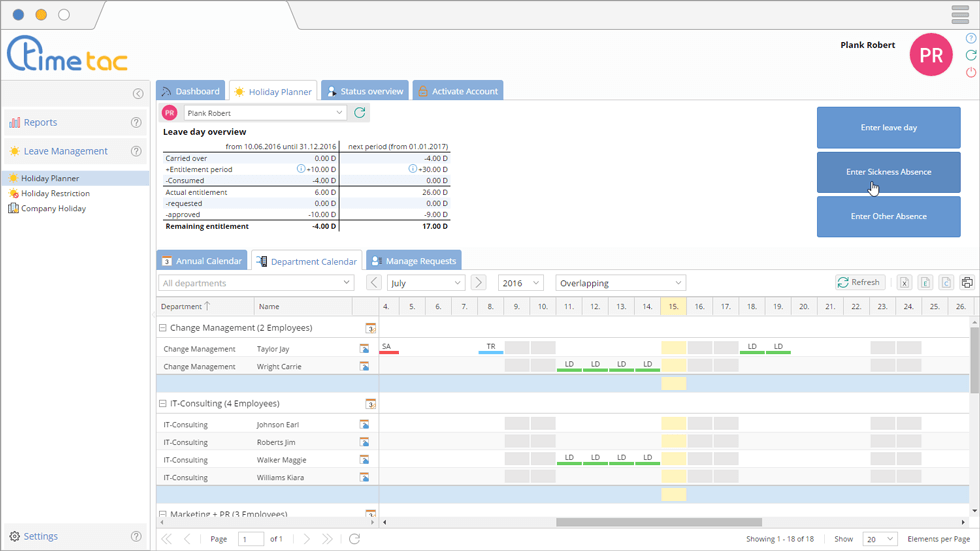Reload user data next to Plank Robert dropdown

coord(360,113)
